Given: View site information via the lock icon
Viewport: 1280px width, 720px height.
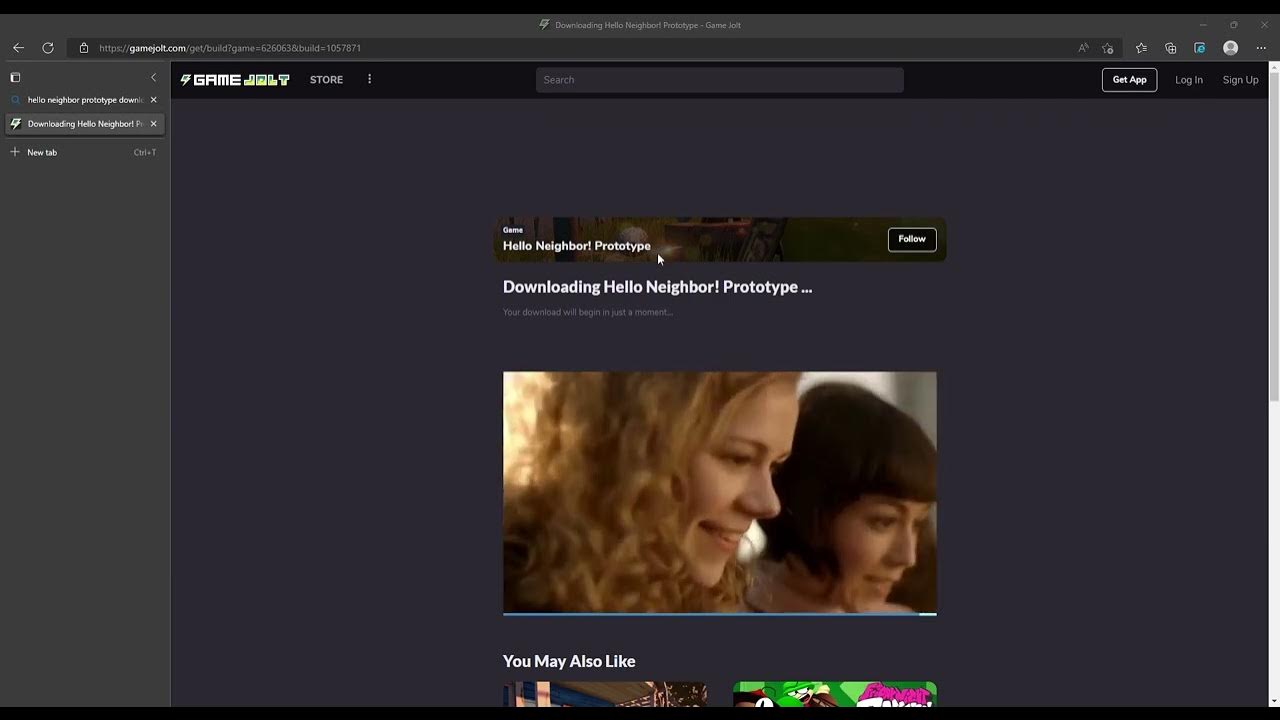Looking at the screenshot, I should pos(84,48).
